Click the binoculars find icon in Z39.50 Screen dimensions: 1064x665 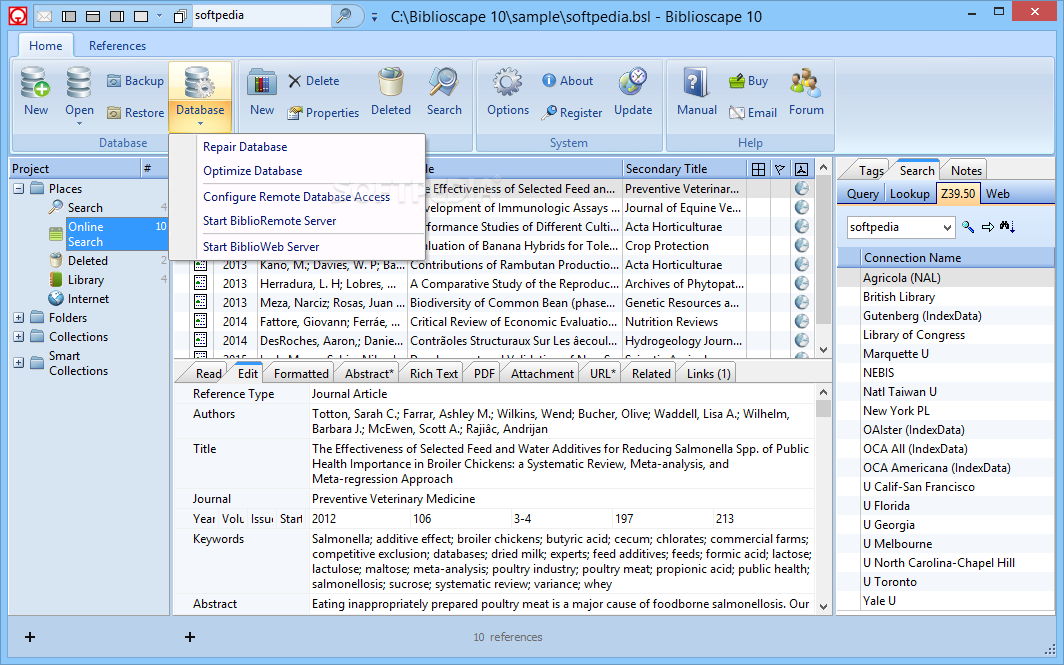tap(1007, 227)
